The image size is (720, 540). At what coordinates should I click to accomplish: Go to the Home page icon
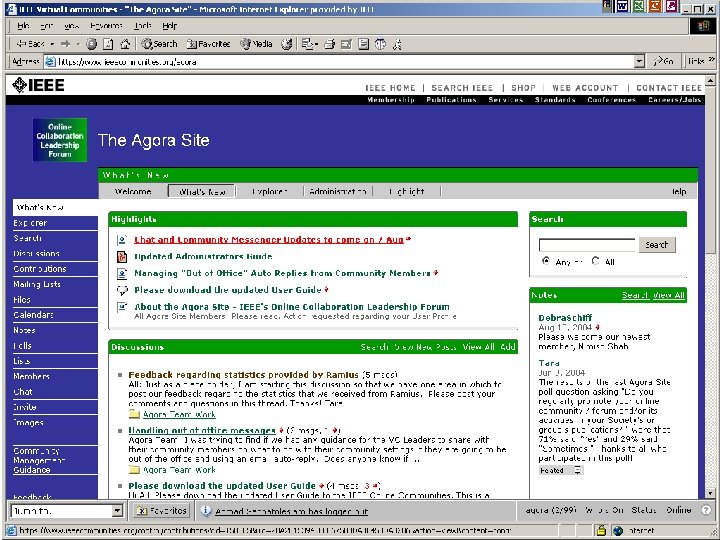[x=125, y=44]
